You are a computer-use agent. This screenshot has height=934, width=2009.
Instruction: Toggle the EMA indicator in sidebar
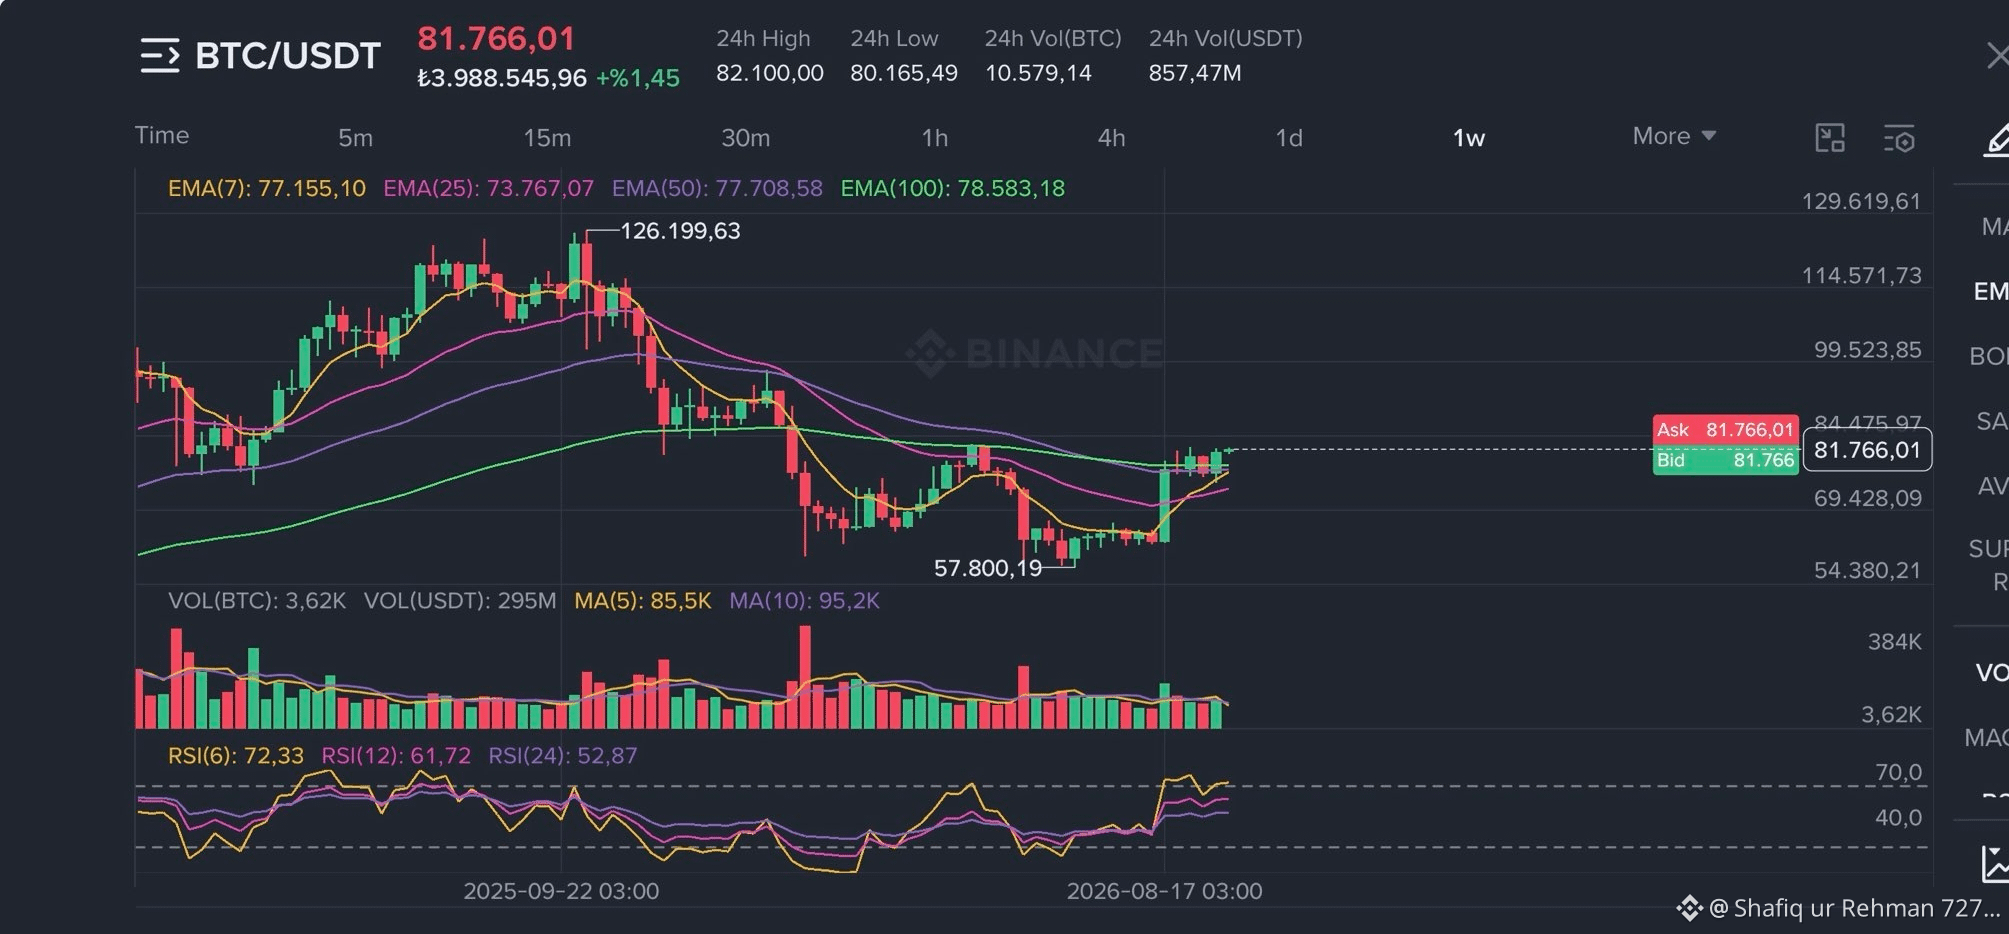point(1990,291)
